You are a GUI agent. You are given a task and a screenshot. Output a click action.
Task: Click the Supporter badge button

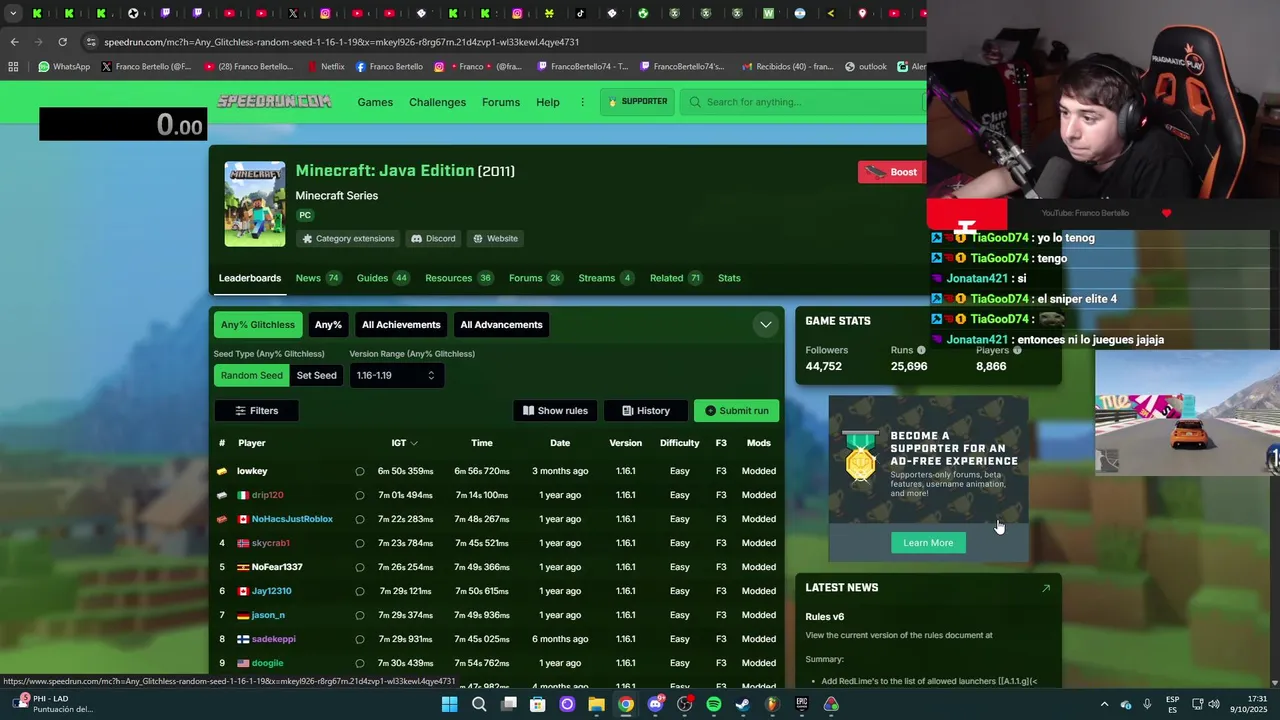[638, 101]
